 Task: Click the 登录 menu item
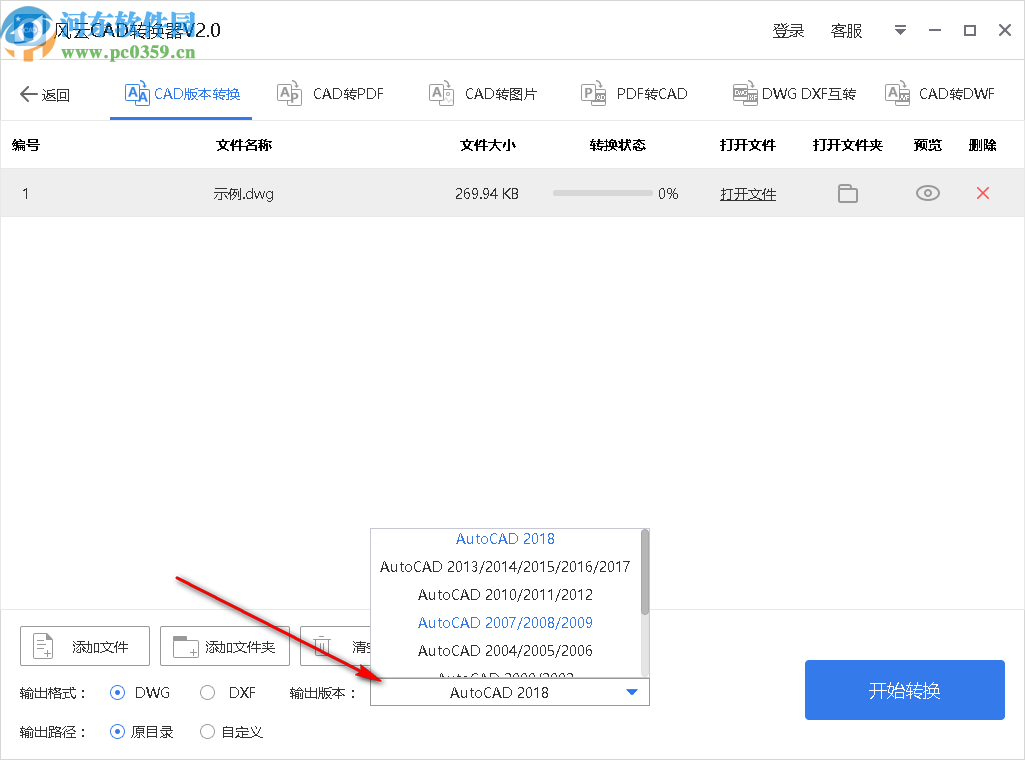pyautogui.click(x=788, y=30)
